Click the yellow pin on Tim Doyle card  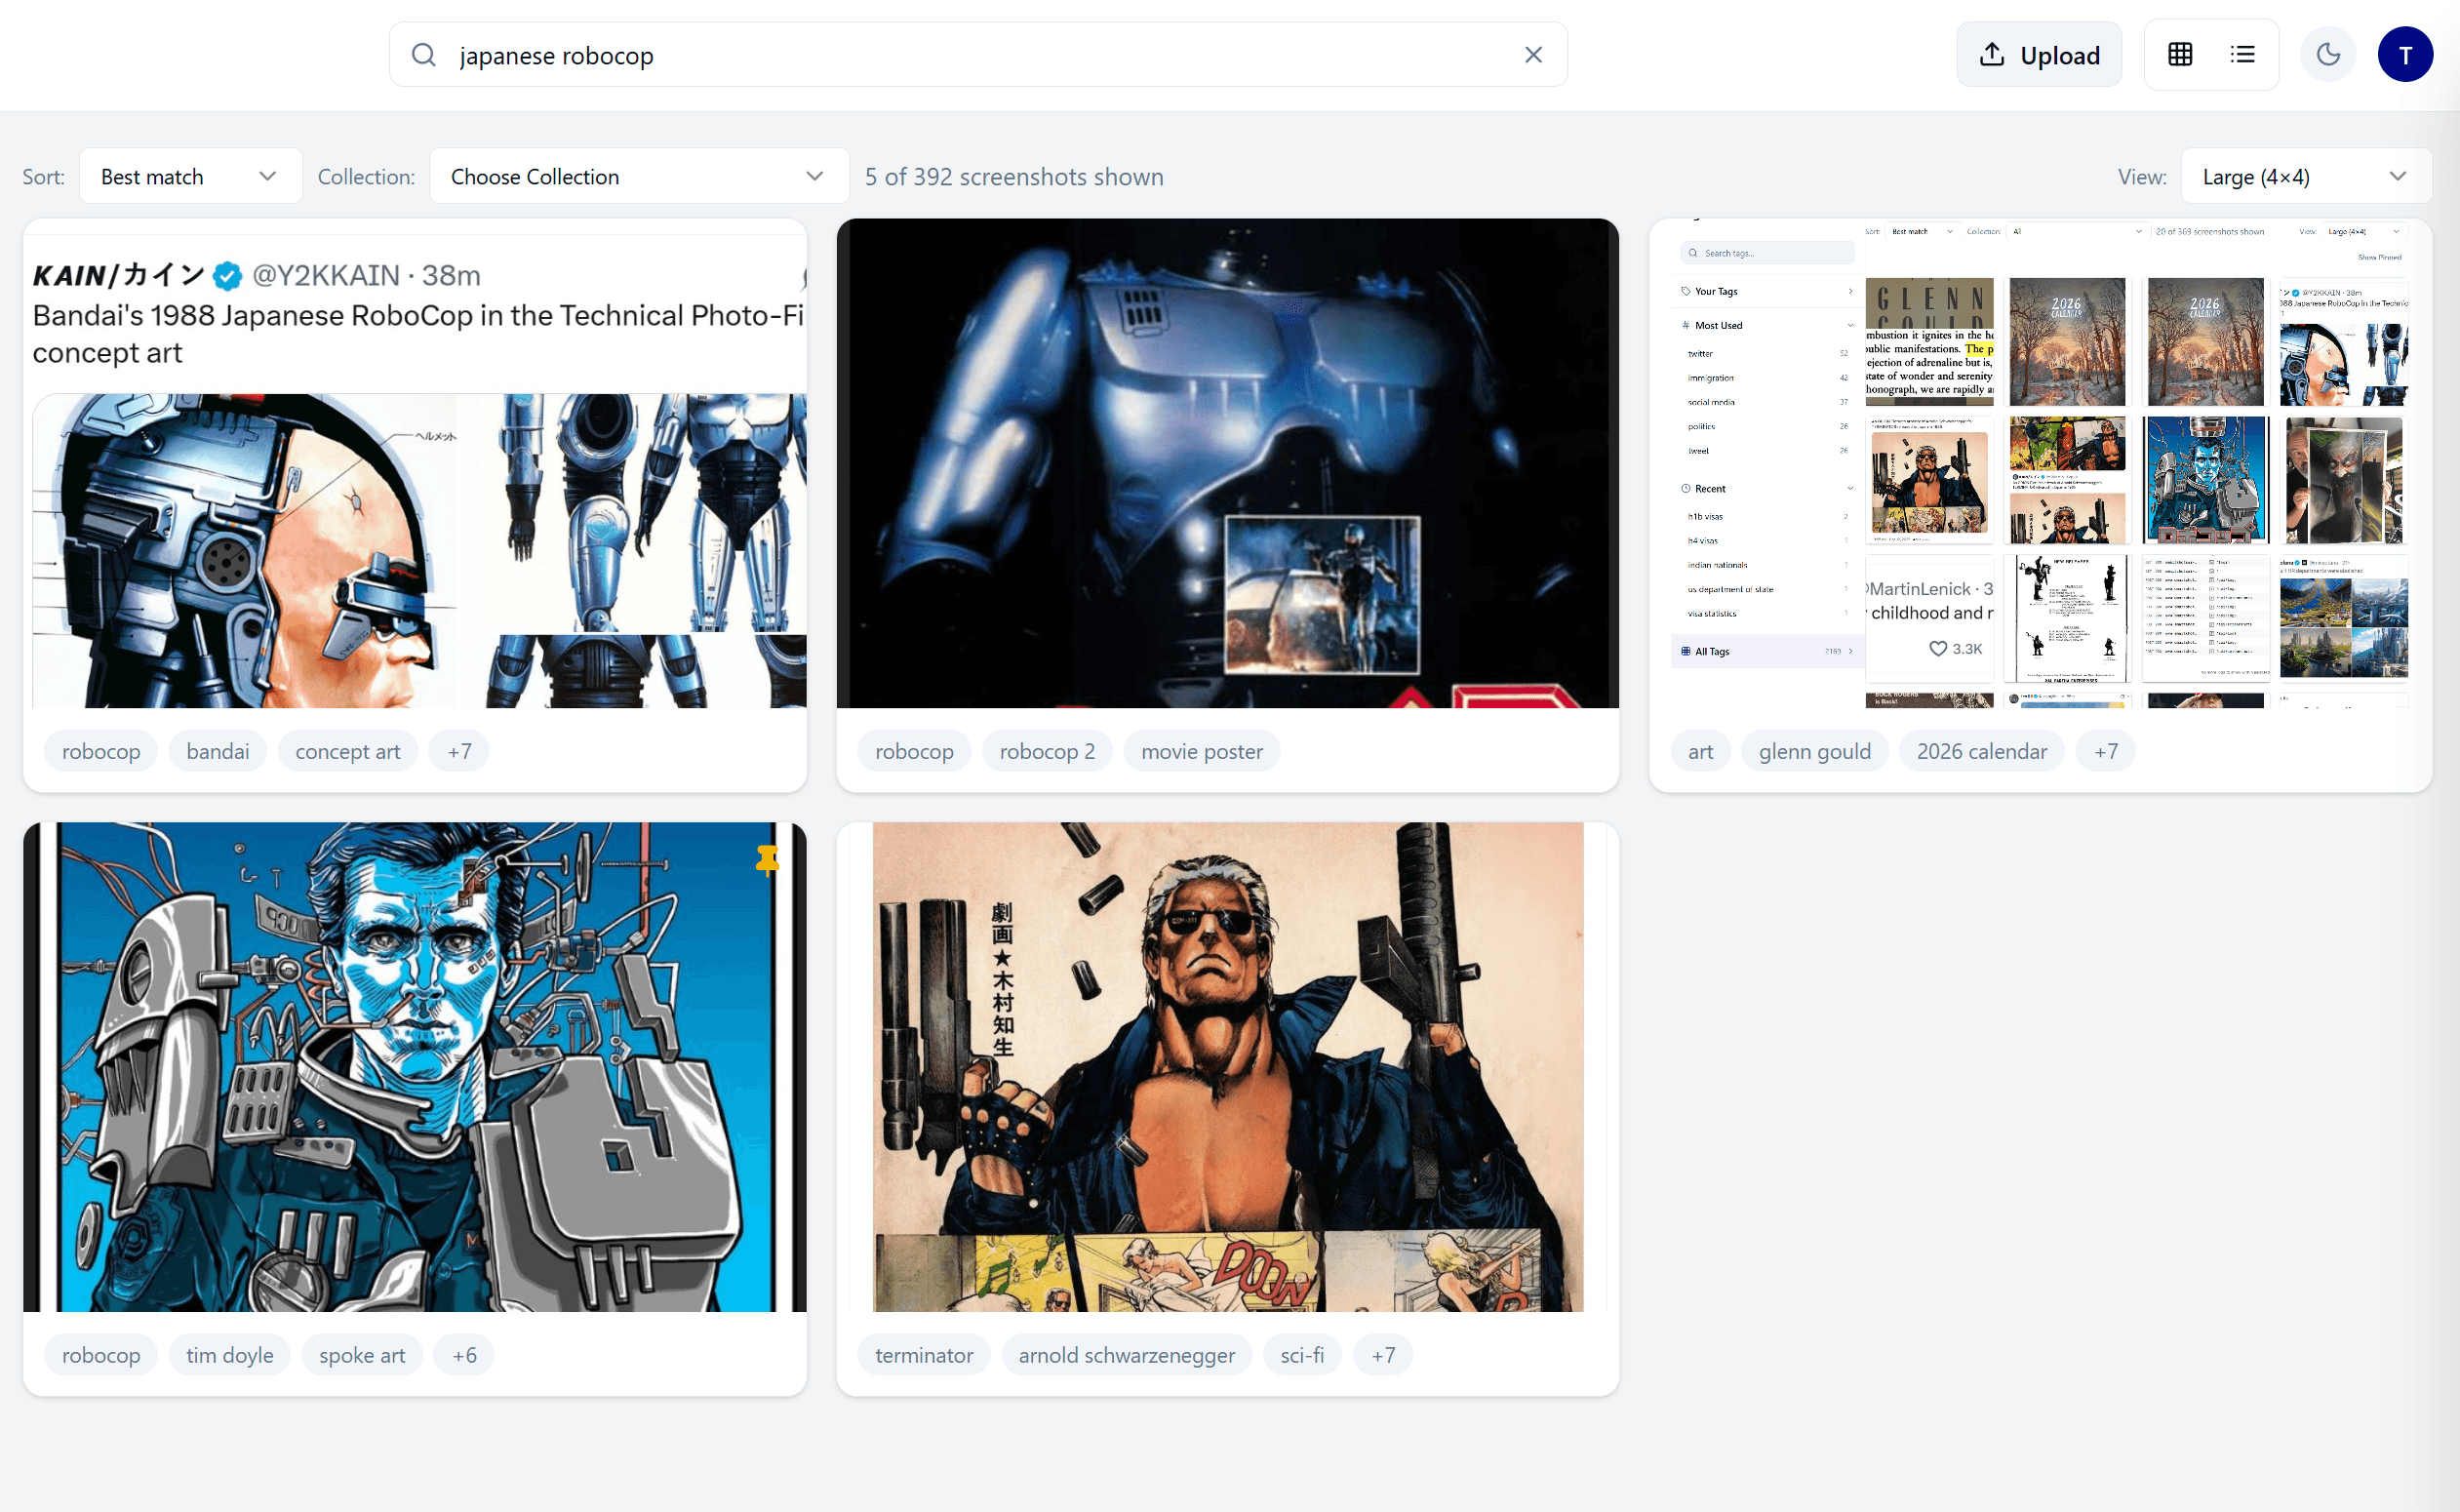(x=767, y=858)
